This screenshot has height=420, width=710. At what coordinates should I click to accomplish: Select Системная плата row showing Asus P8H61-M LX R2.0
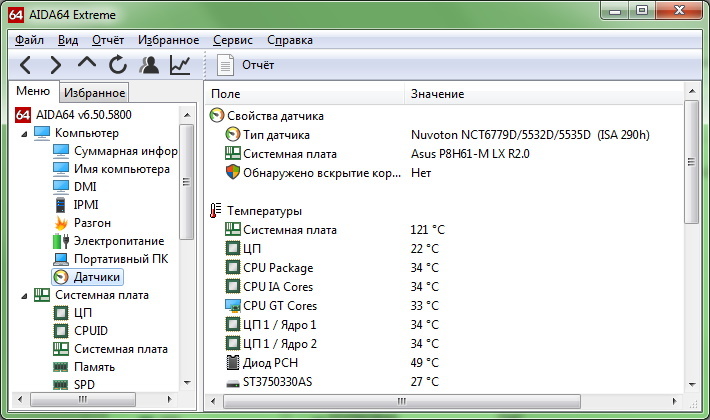pos(446,154)
